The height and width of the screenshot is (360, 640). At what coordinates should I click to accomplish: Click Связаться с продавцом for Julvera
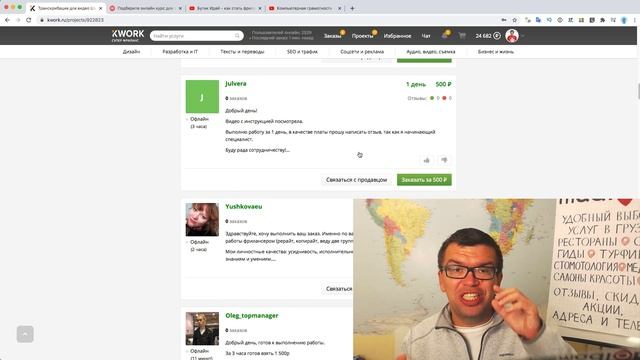tap(356, 180)
